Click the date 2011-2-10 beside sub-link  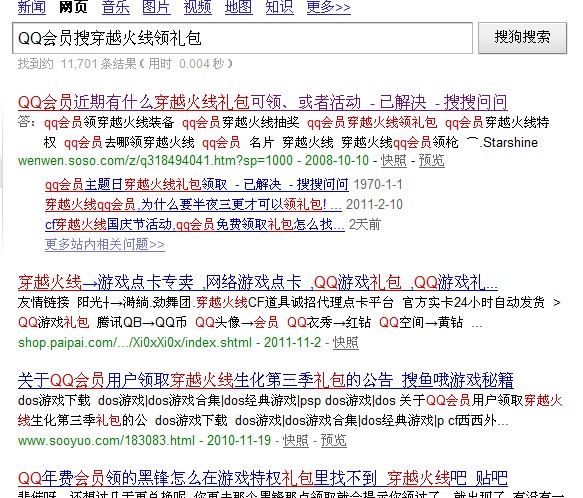tap(374, 204)
